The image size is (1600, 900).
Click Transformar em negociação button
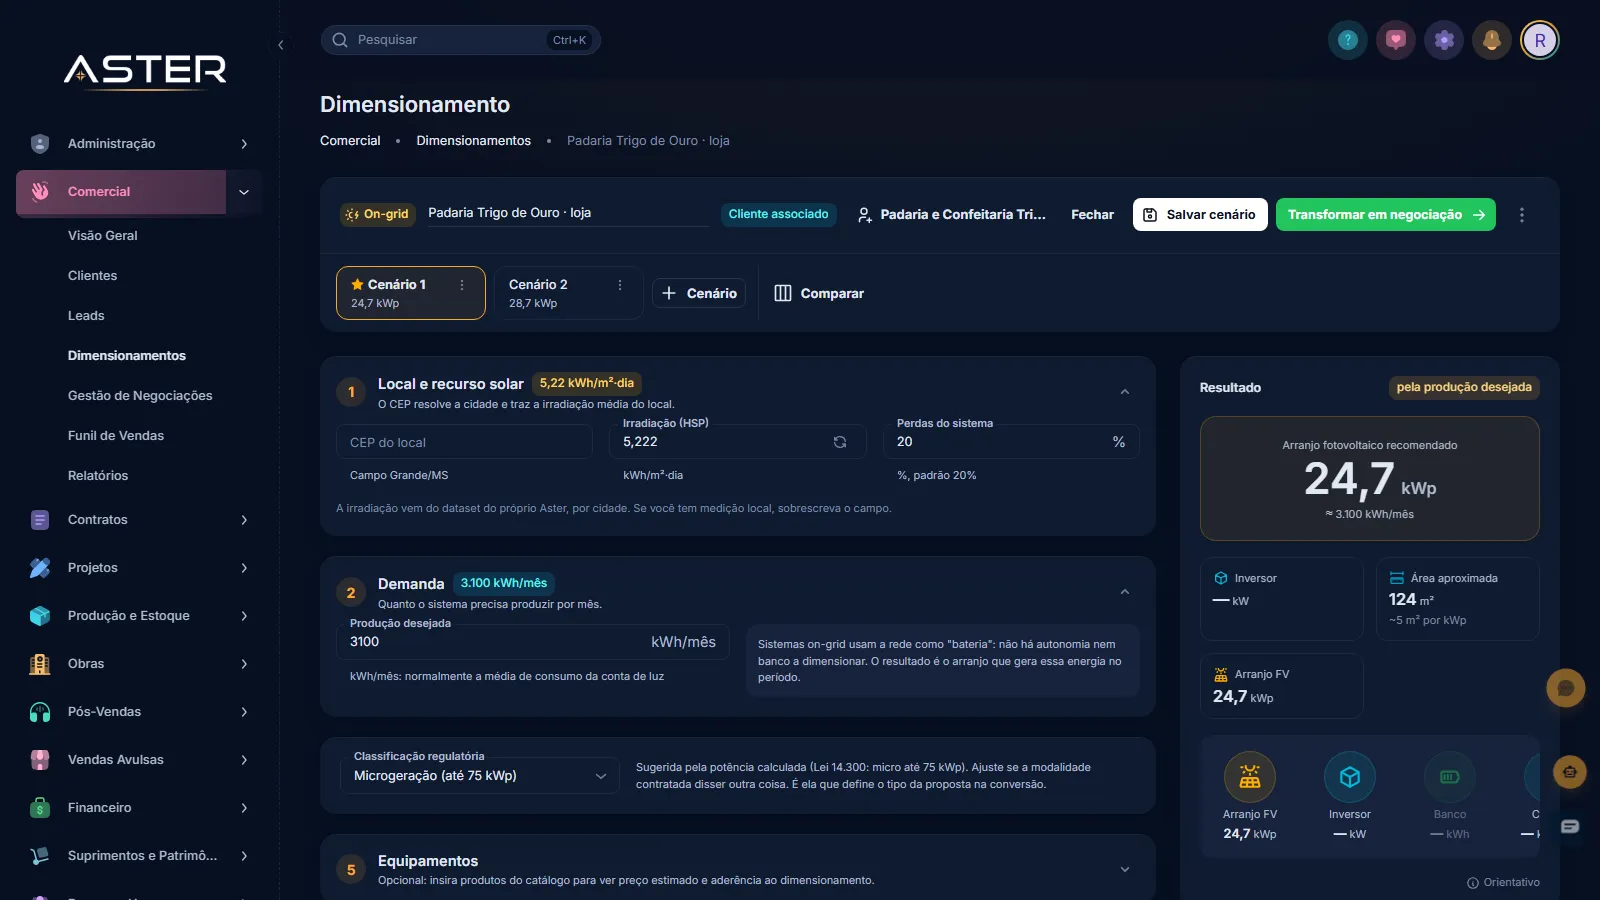tap(1385, 215)
